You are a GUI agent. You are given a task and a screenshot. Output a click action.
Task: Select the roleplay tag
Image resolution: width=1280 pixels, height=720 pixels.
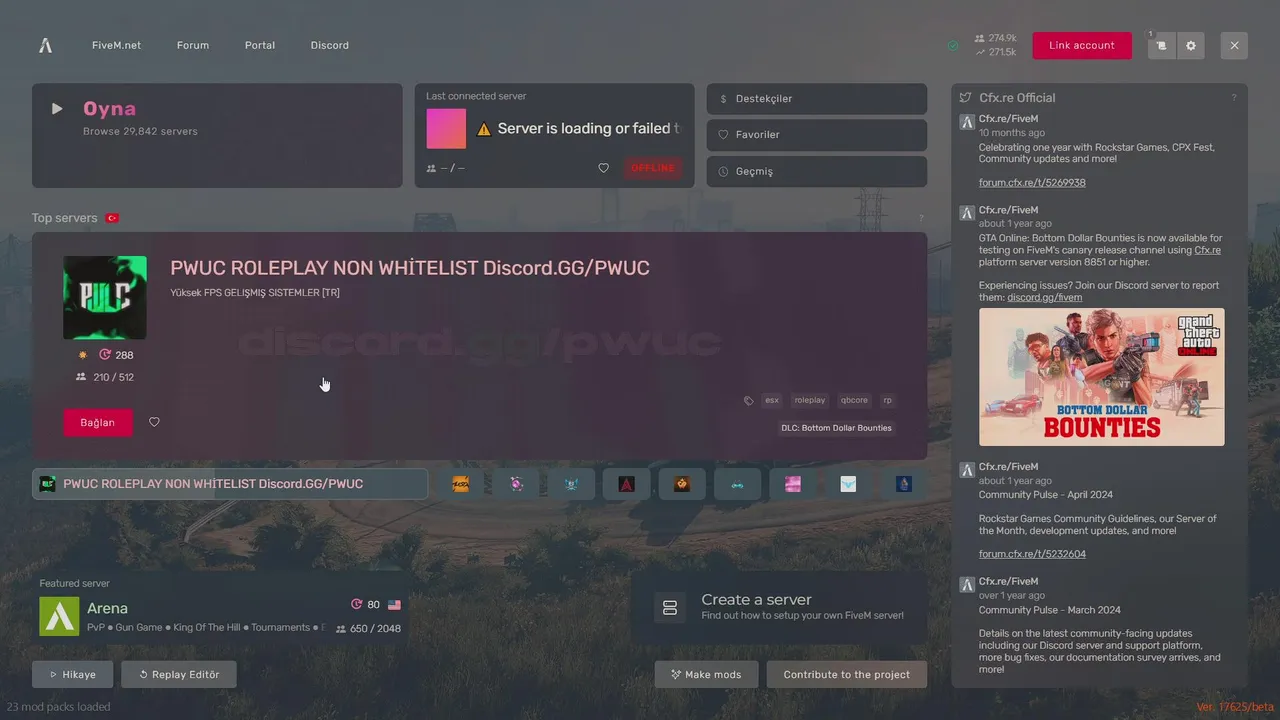tap(810, 400)
